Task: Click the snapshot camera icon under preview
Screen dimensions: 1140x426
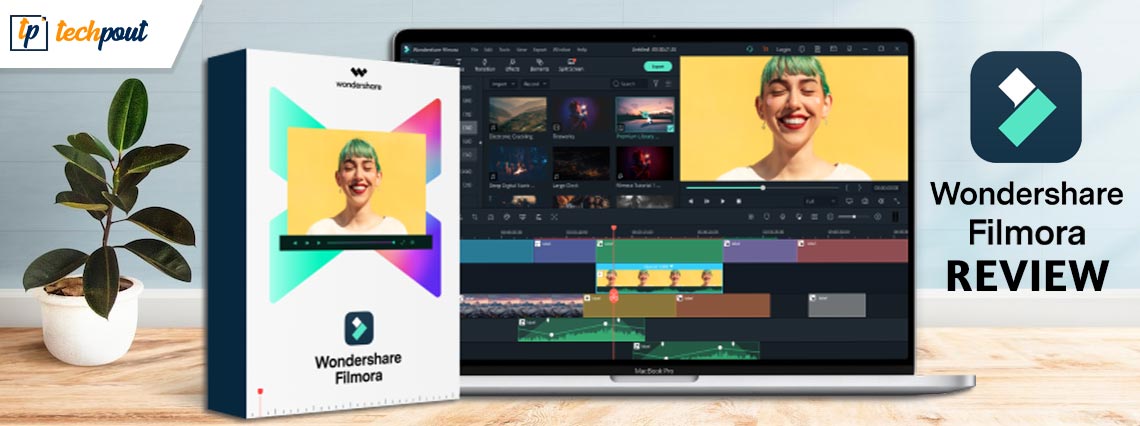Action: [865, 201]
